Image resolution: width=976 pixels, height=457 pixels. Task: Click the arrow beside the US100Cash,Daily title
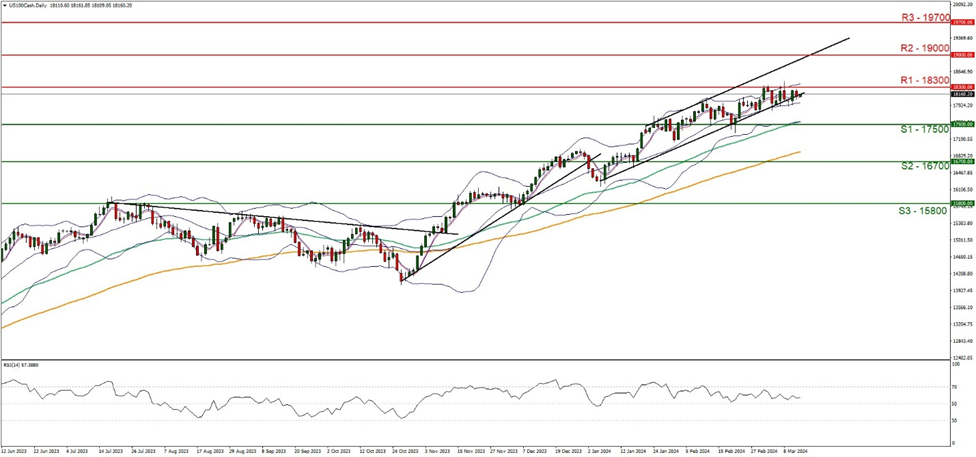(4, 5)
